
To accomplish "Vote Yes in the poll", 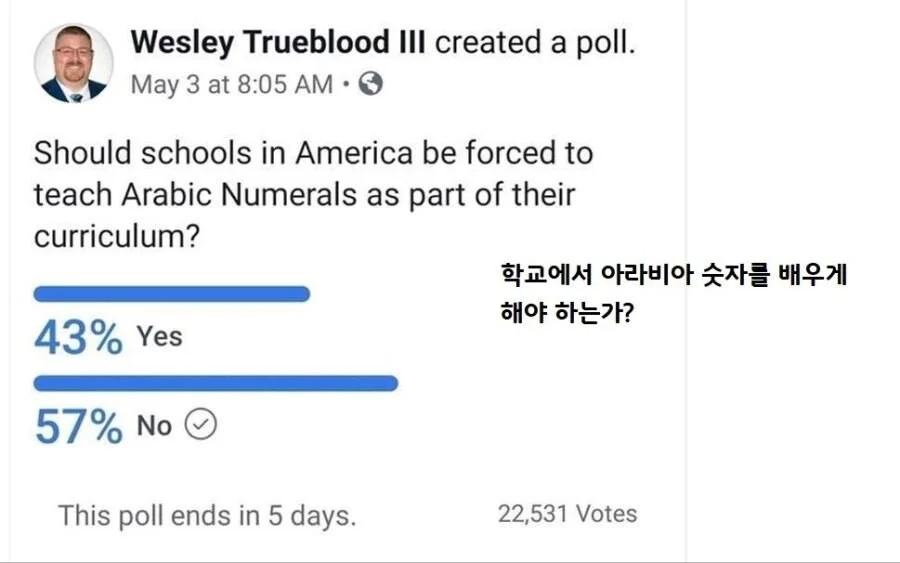I will point(160,337).
